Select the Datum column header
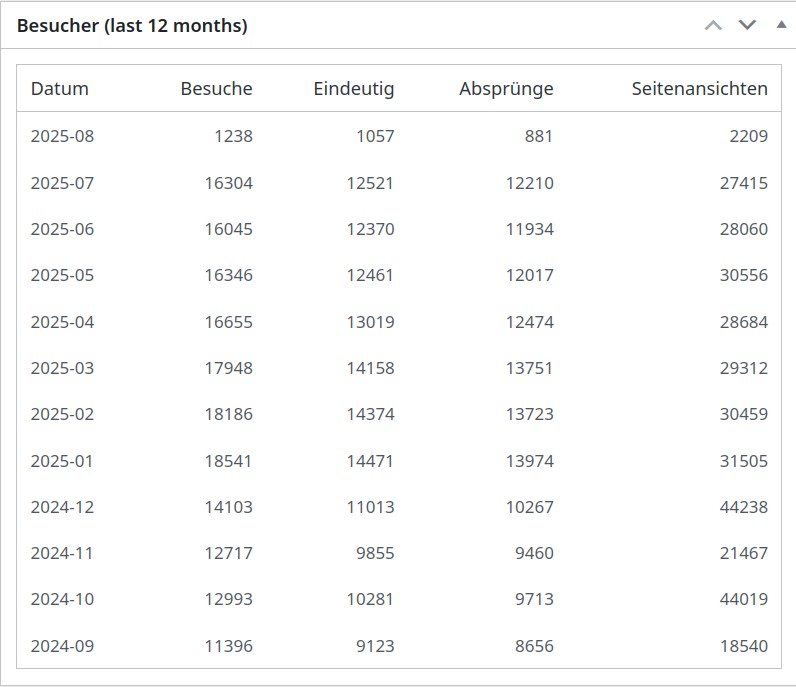The image size is (796, 687). click(59, 89)
